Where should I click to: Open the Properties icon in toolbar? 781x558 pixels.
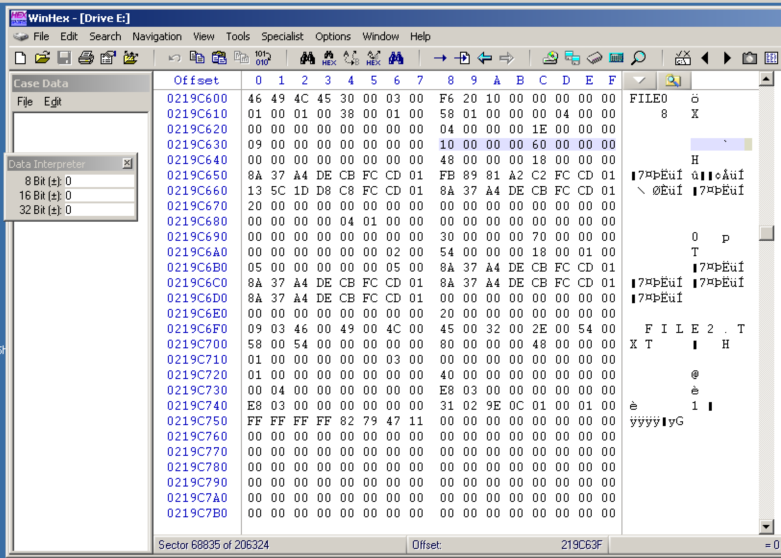point(108,58)
